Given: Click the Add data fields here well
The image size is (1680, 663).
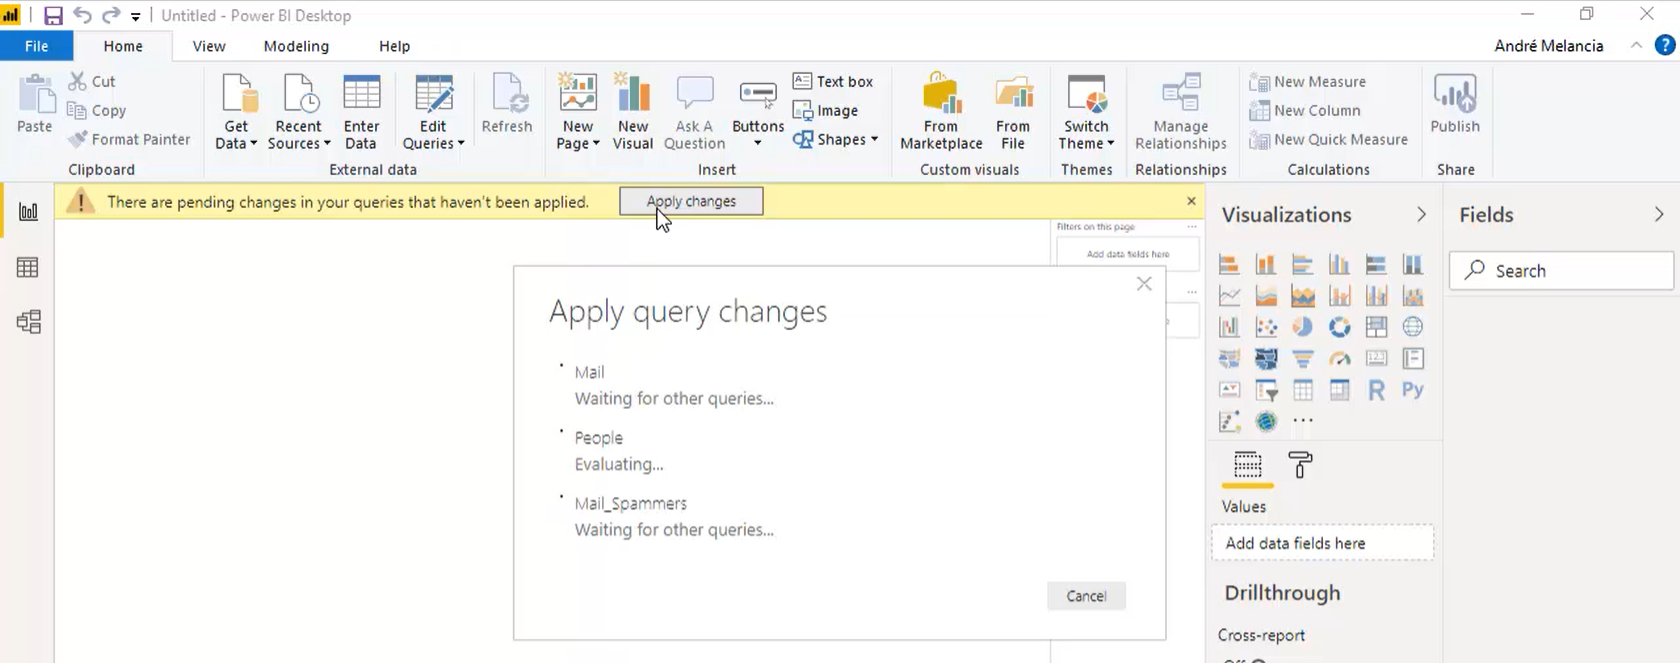Looking at the screenshot, I should point(1322,543).
